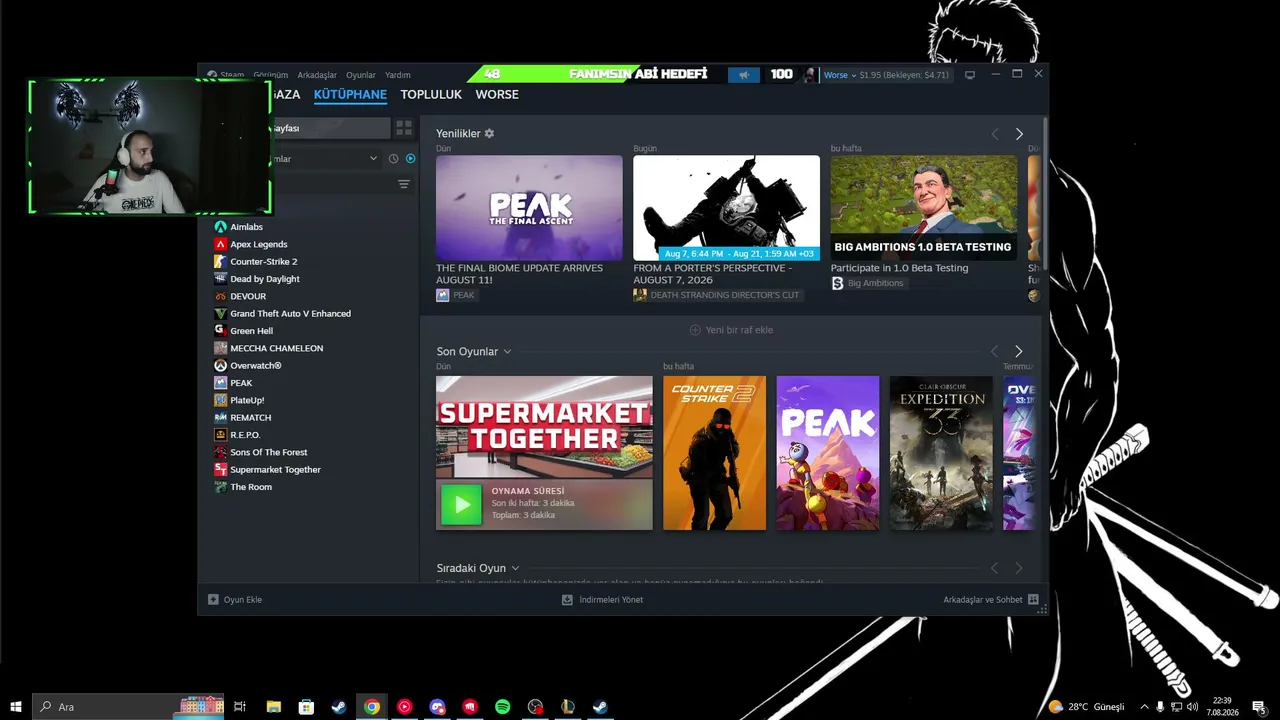Open the Death Stranding news thumbnail
Image resolution: width=1280 pixels, height=720 pixels.
point(726,208)
